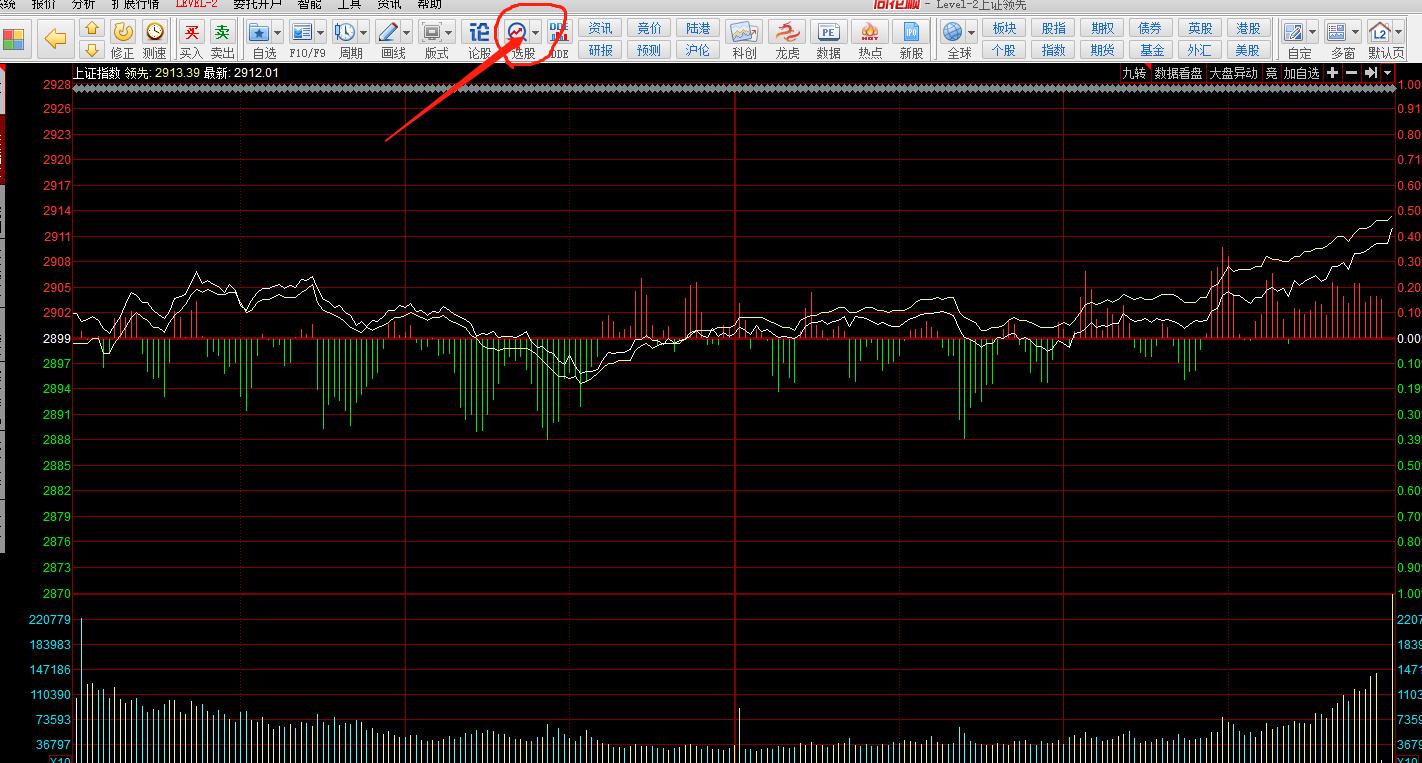Click the 修正 refresh icon
This screenshot has width=1422, height=763.
tap(122, 32)
